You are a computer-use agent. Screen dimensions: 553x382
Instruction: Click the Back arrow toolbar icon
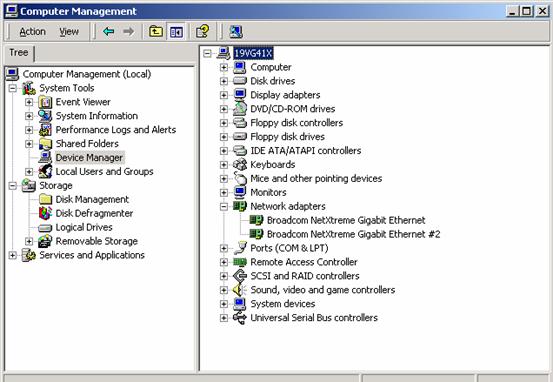pos(109,32)
